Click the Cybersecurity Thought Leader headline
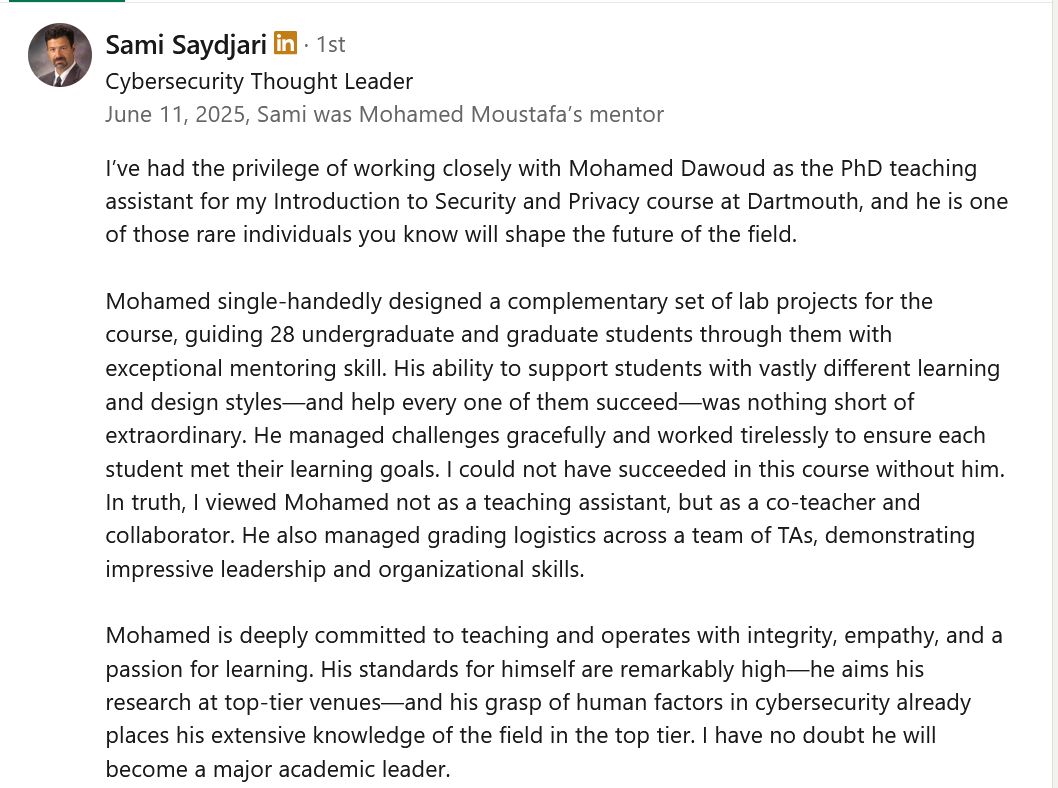Image resolution: width=1058 pixels, height=788 pixels. click(259, 81)
